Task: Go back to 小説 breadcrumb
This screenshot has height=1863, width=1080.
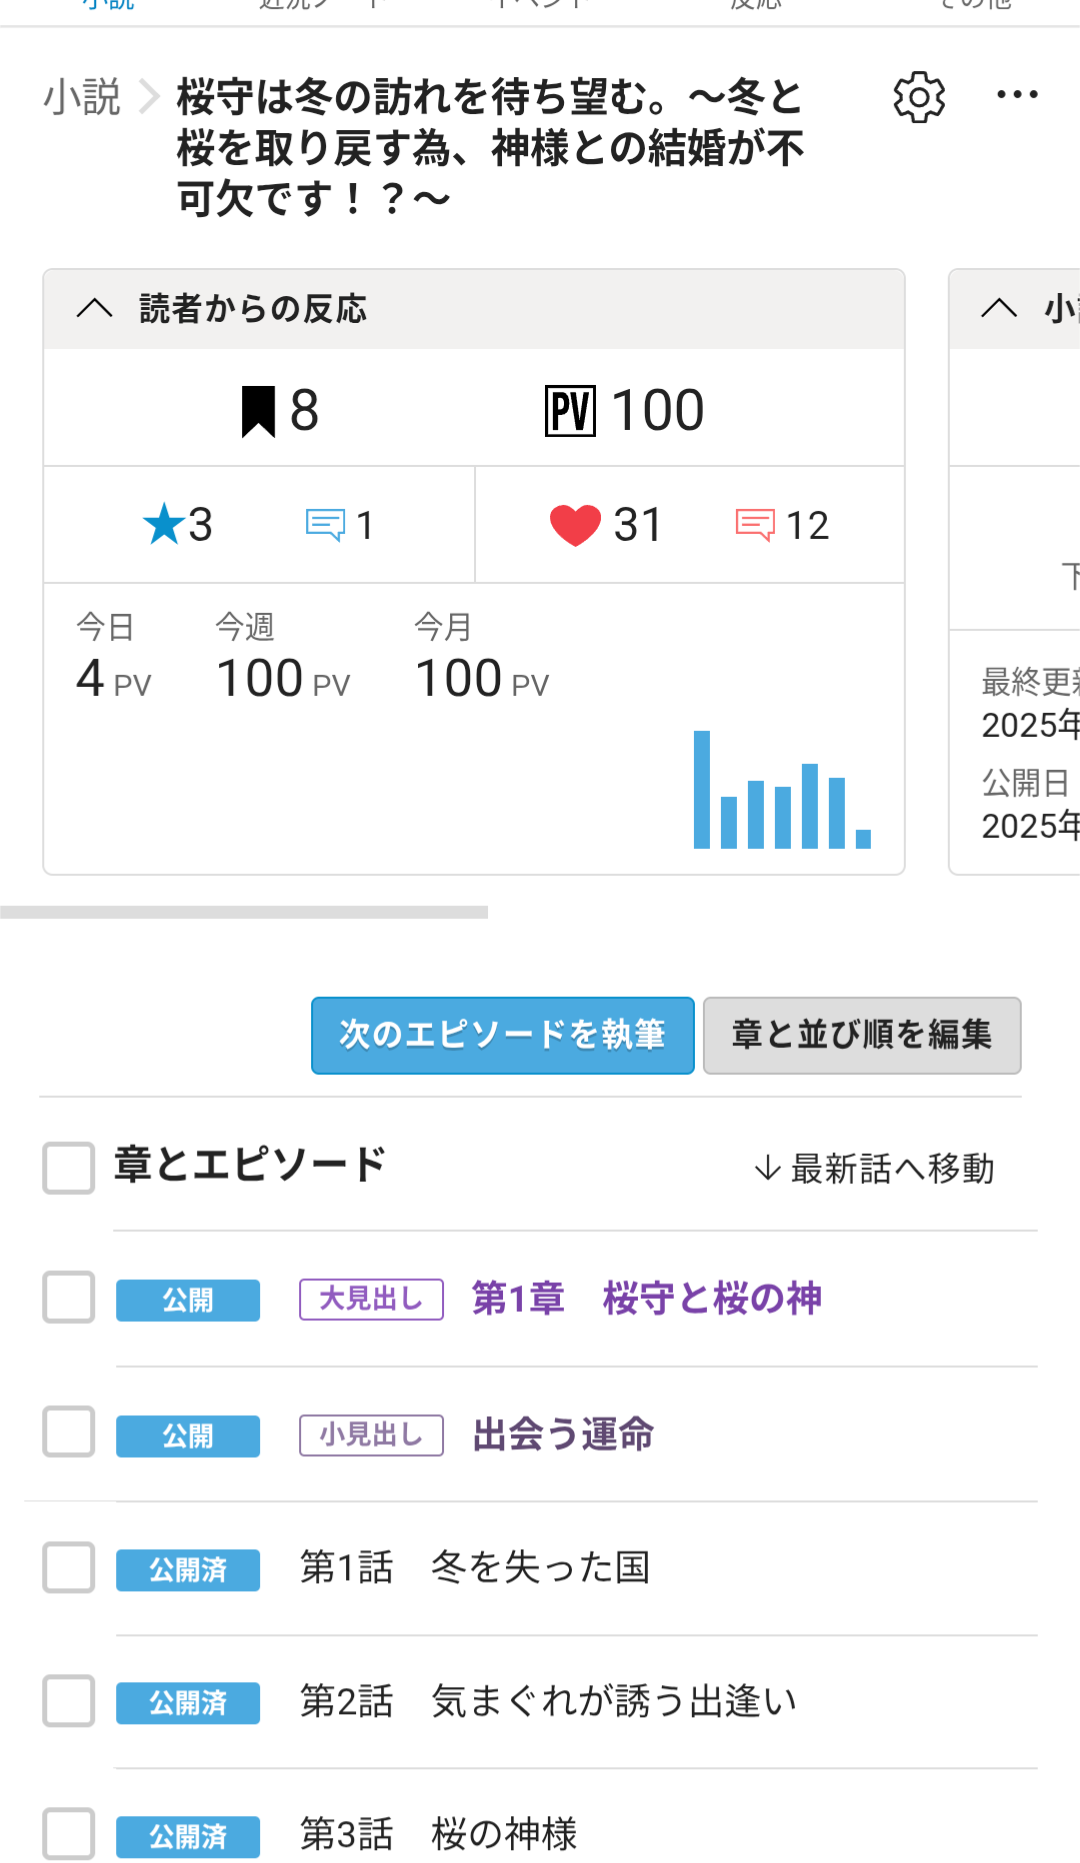Action: [82, 97]
